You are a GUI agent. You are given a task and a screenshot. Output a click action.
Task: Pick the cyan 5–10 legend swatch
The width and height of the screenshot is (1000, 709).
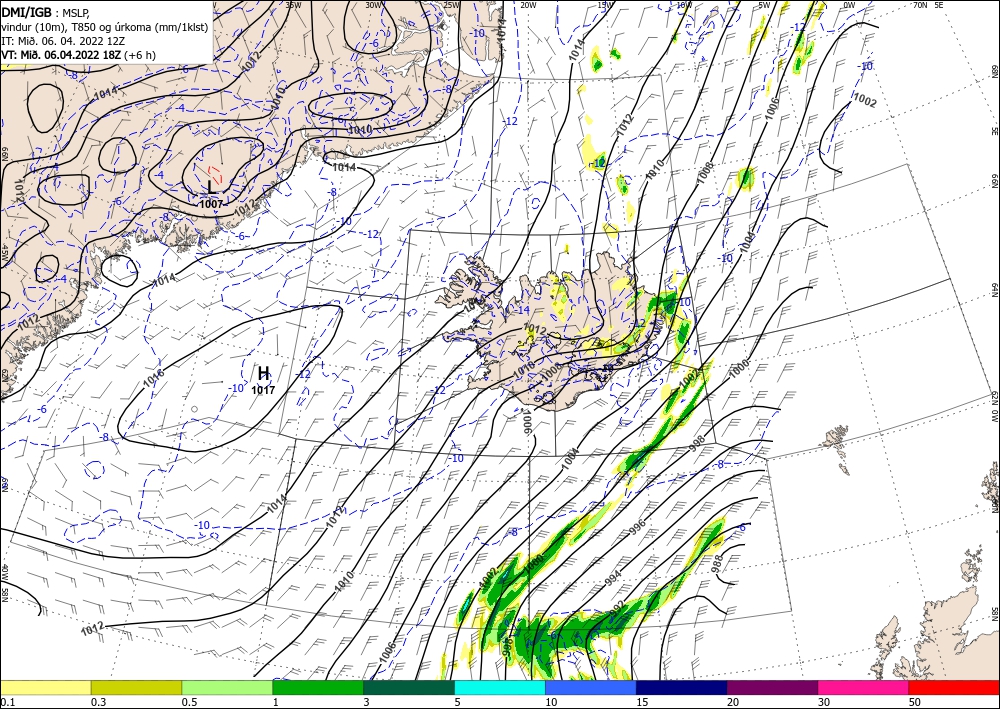(x=500, y=687)
